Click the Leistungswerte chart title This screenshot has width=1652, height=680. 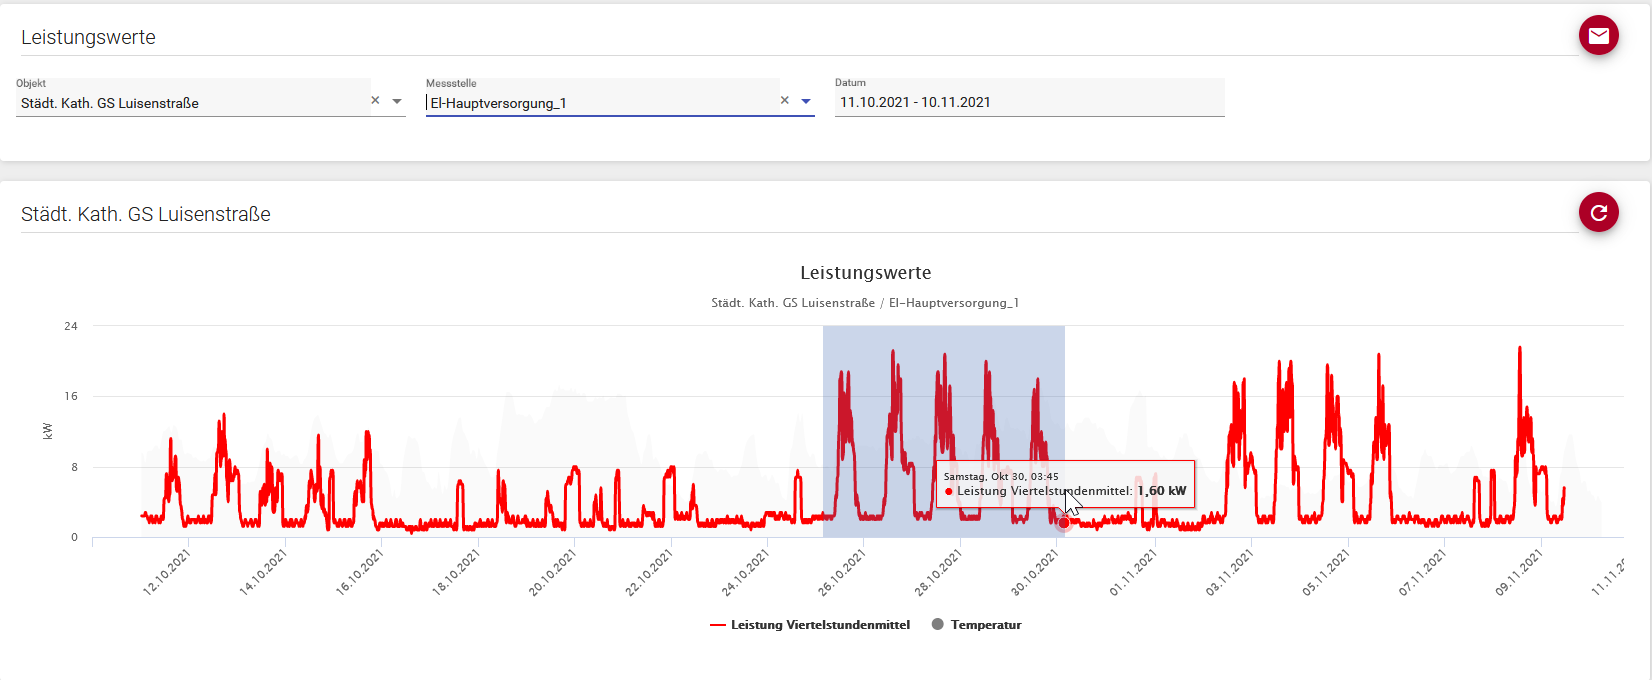[x=865, y=273]
